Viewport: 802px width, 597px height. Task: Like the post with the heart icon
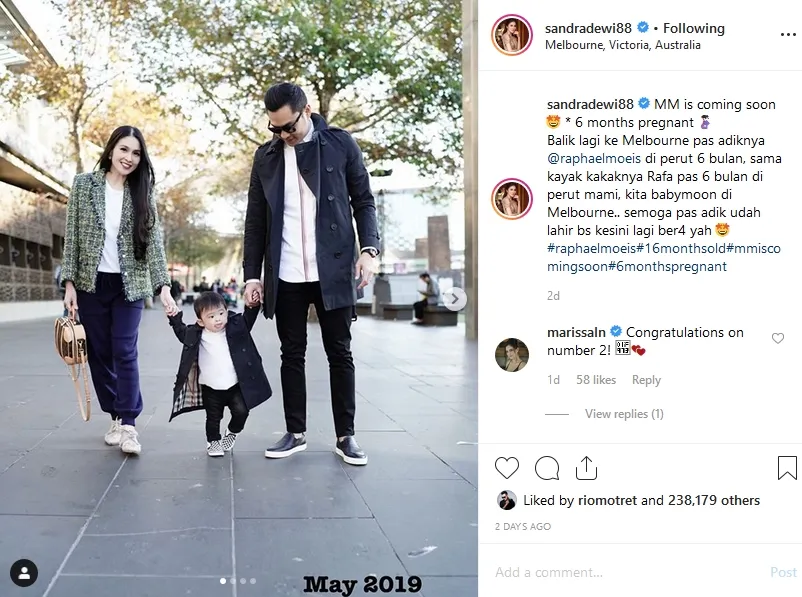[x=507, y=468]
